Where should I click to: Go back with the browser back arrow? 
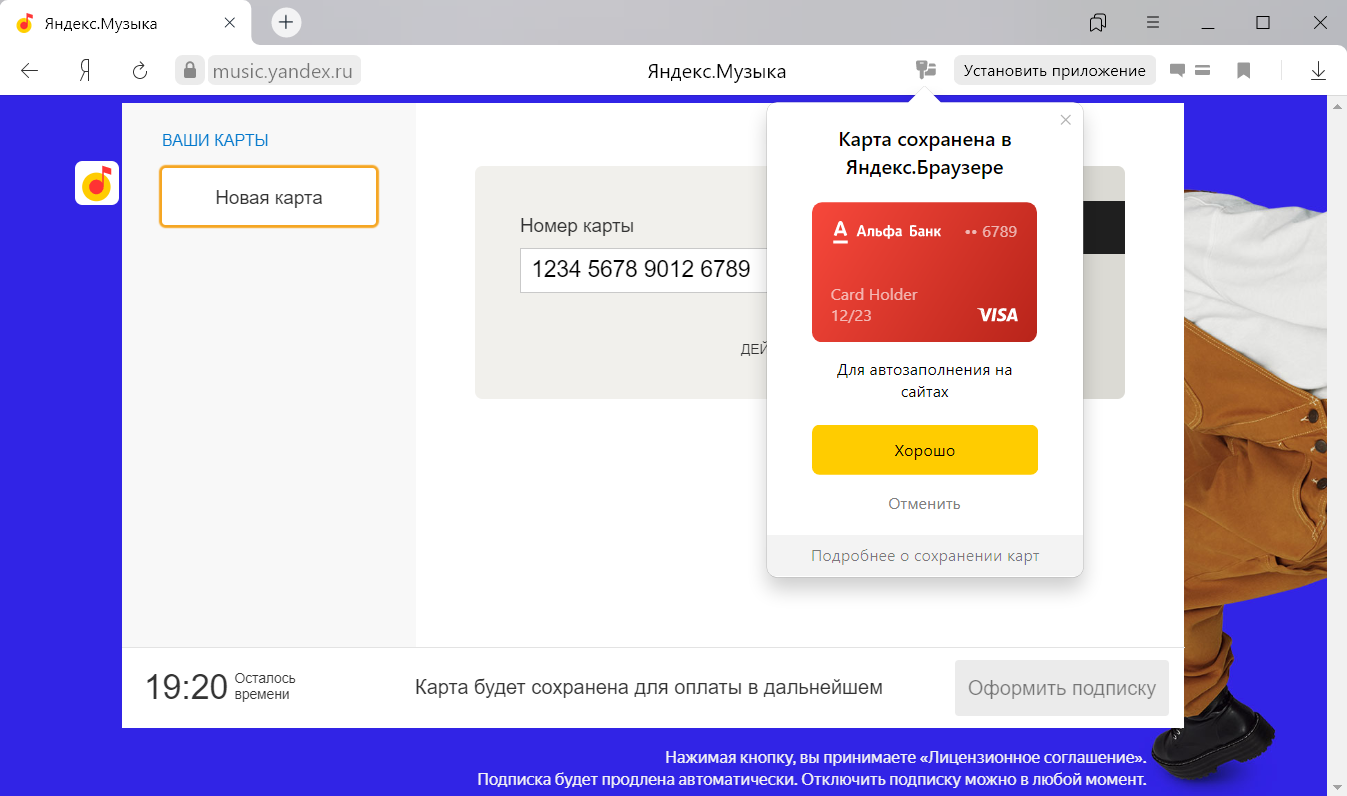tap(30, 71)
